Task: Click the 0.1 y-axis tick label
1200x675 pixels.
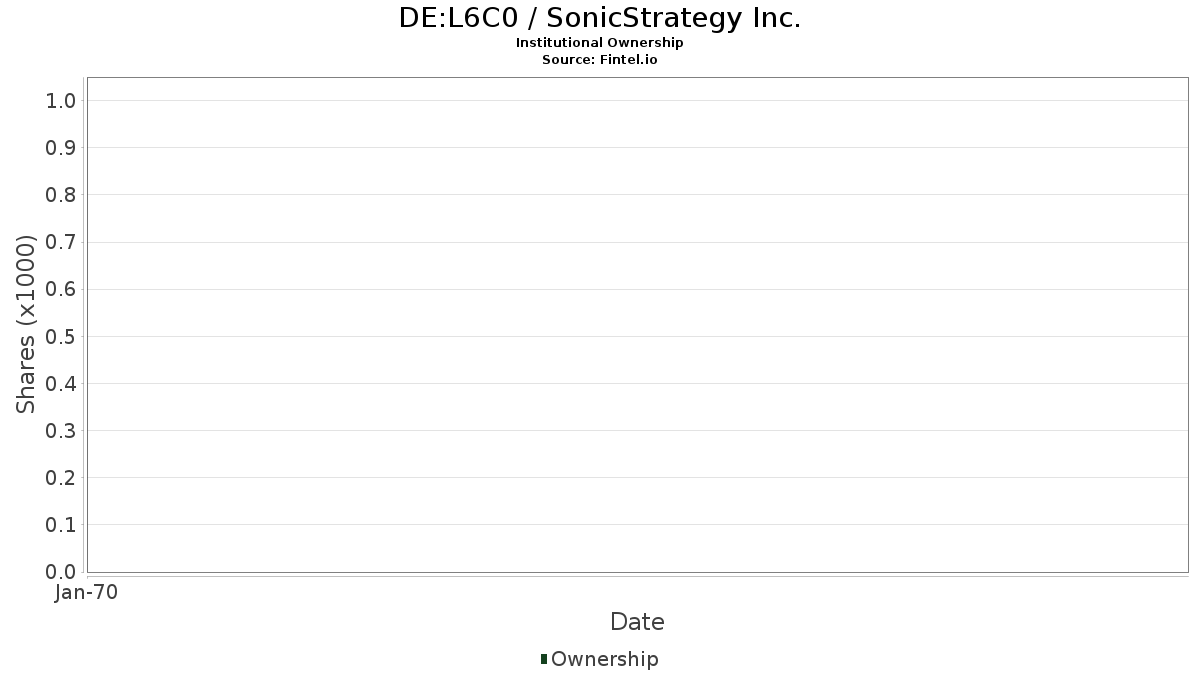Action: point(61,525)
